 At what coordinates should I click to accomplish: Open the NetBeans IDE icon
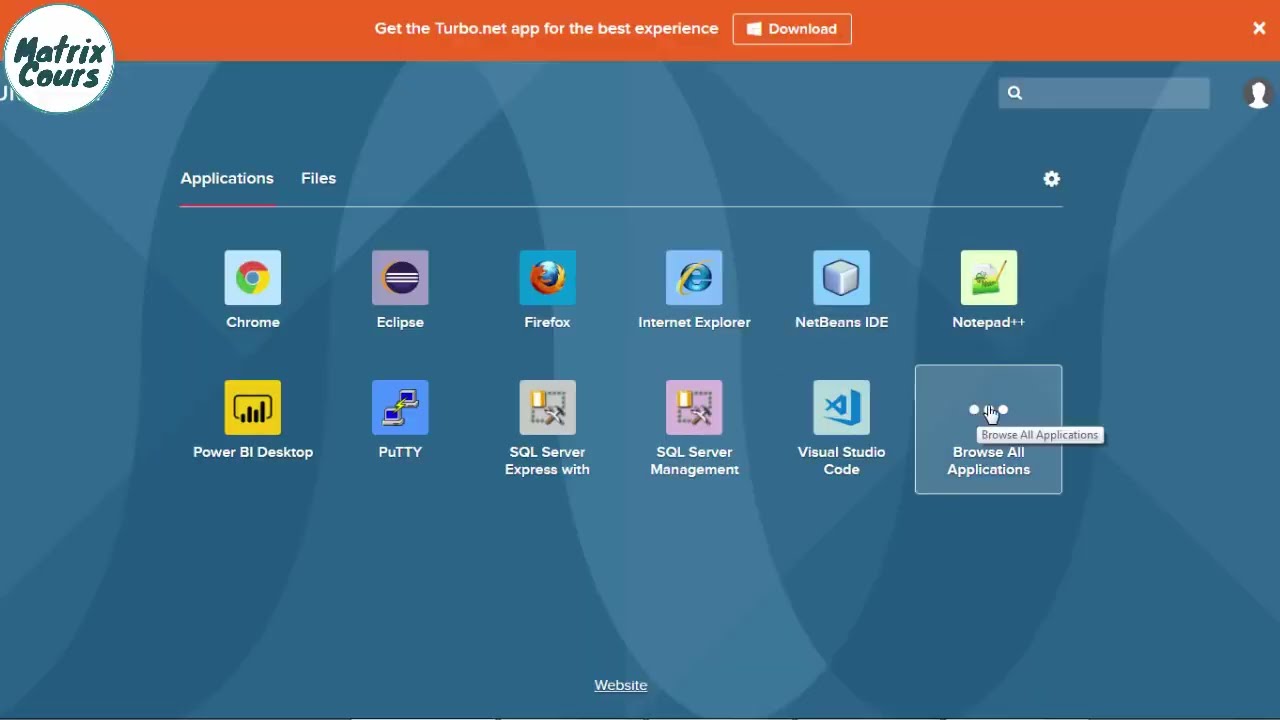click(841, 277)
